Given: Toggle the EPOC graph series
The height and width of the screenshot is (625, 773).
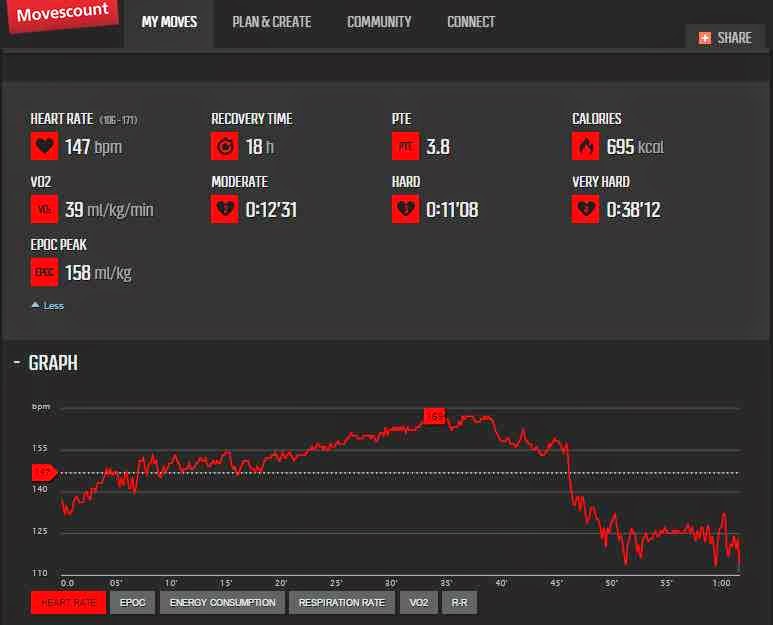Looking at the screenshot, I should (x=133, y=602).
